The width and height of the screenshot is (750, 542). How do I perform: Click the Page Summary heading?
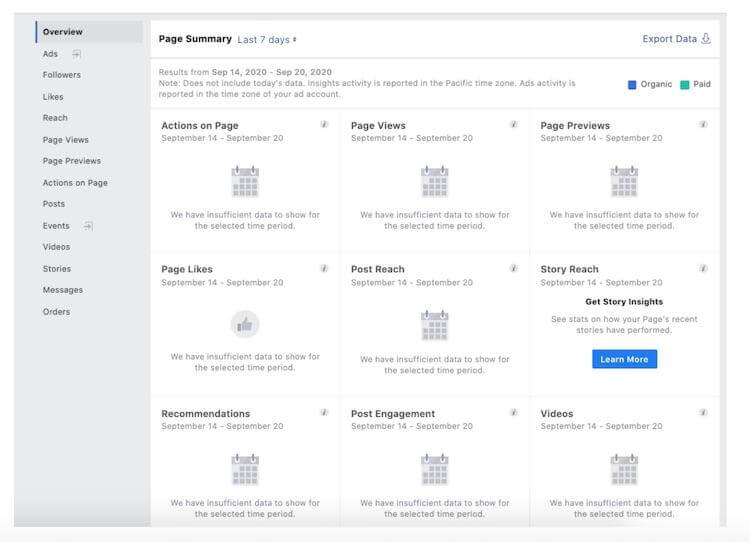[195, 39]
